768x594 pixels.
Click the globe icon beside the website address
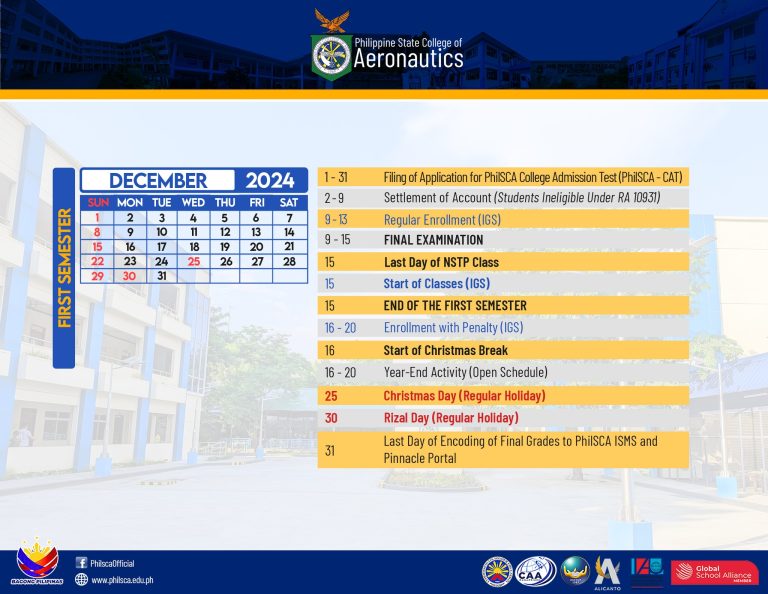81,579
